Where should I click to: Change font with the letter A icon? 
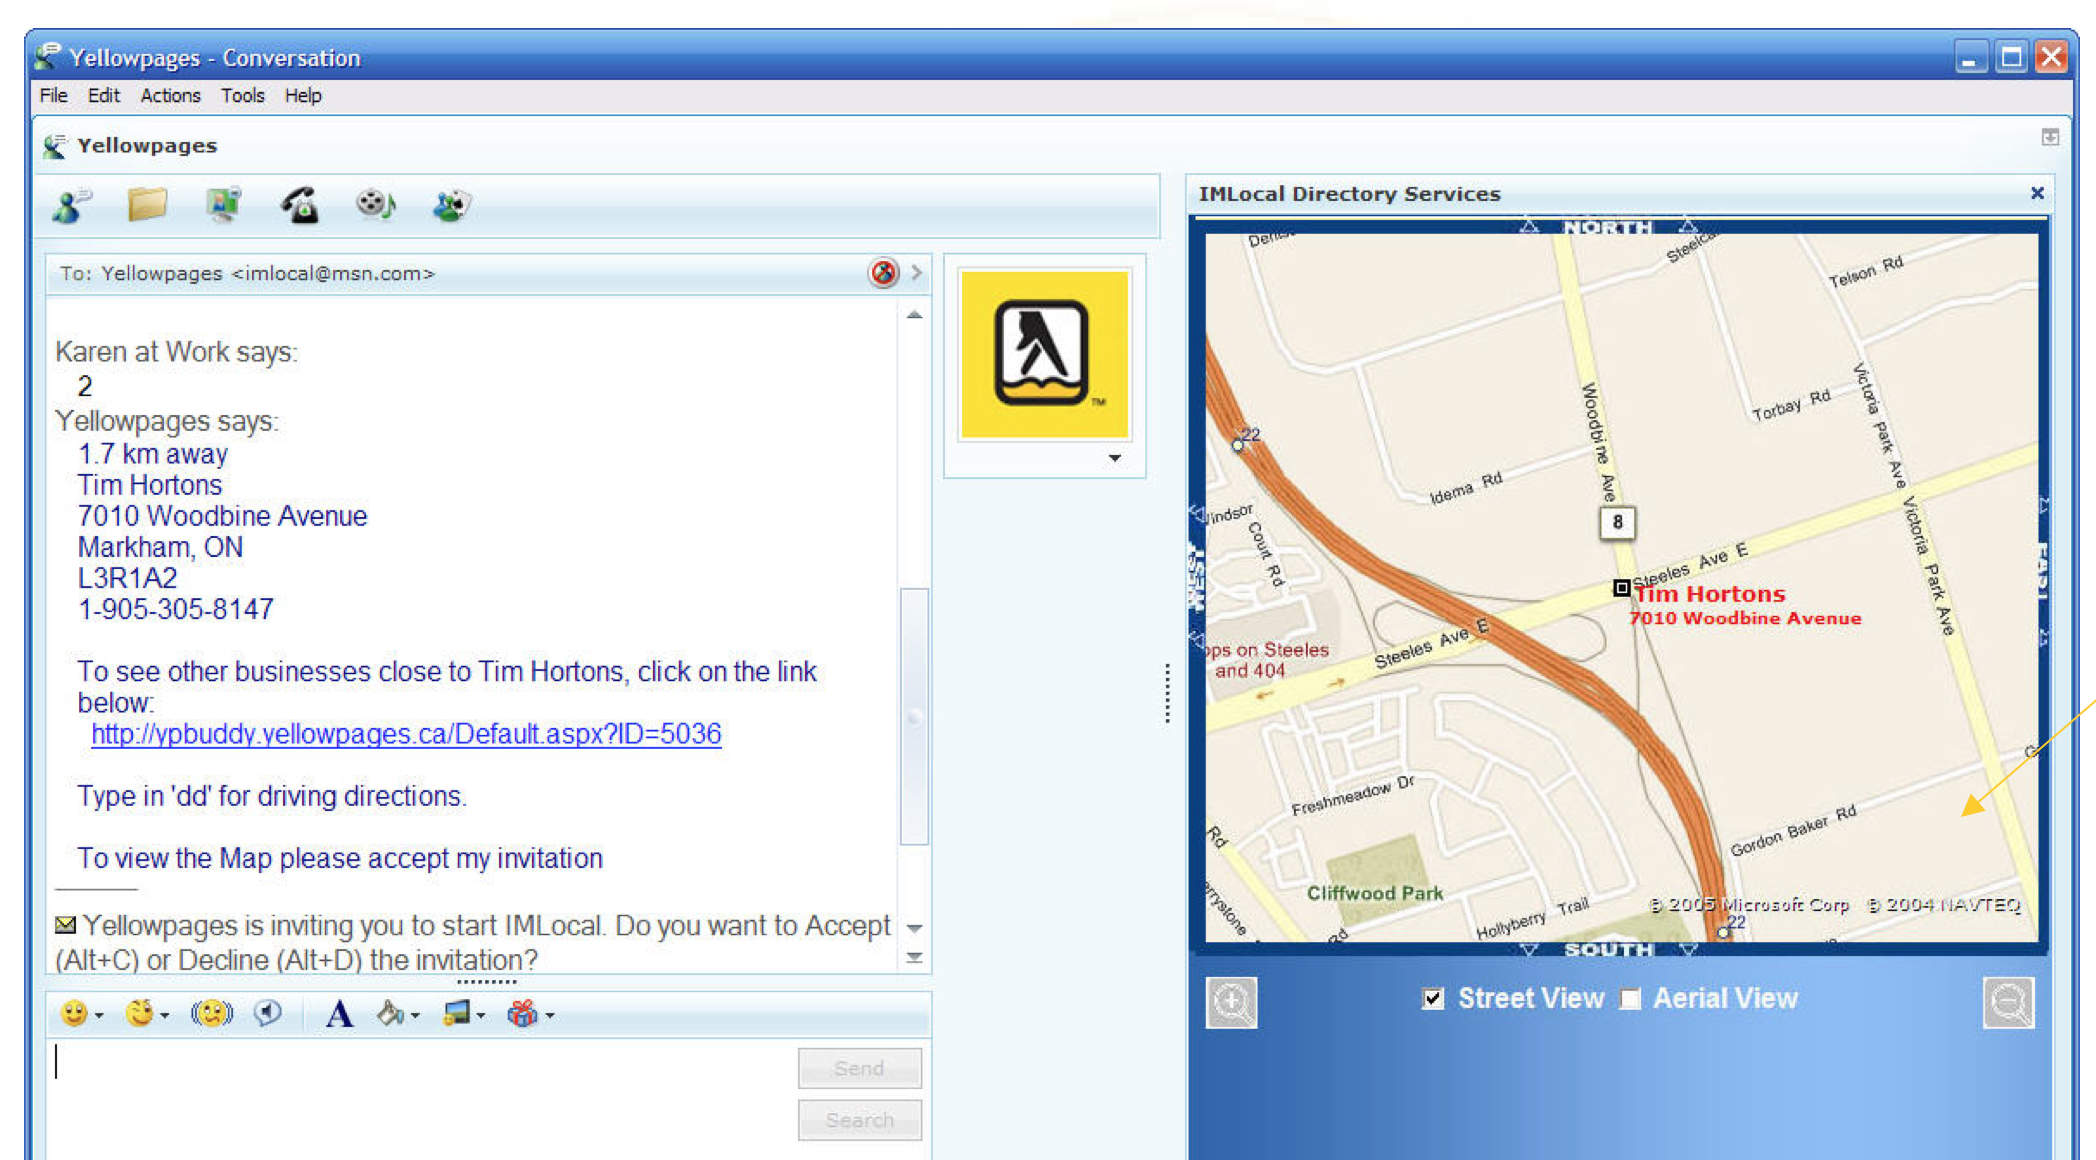coord(339,1014)
